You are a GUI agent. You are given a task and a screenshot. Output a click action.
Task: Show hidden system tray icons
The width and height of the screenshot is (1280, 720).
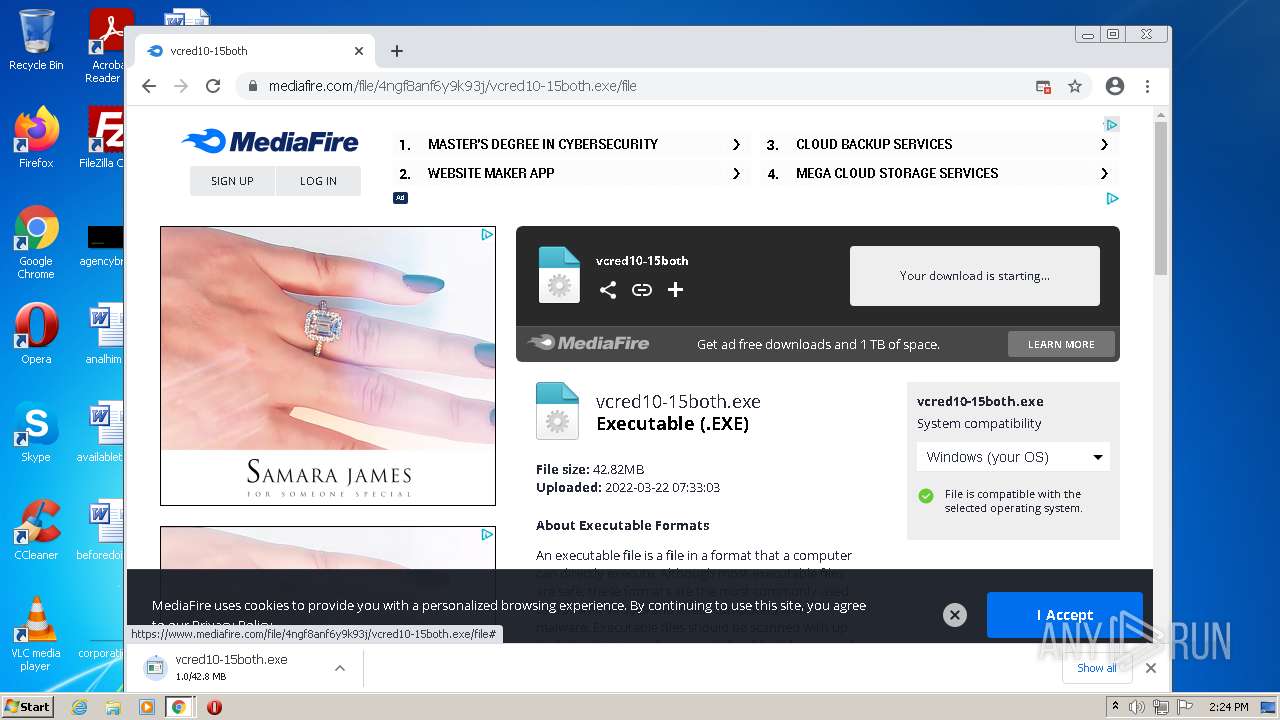click(1115, 707)
